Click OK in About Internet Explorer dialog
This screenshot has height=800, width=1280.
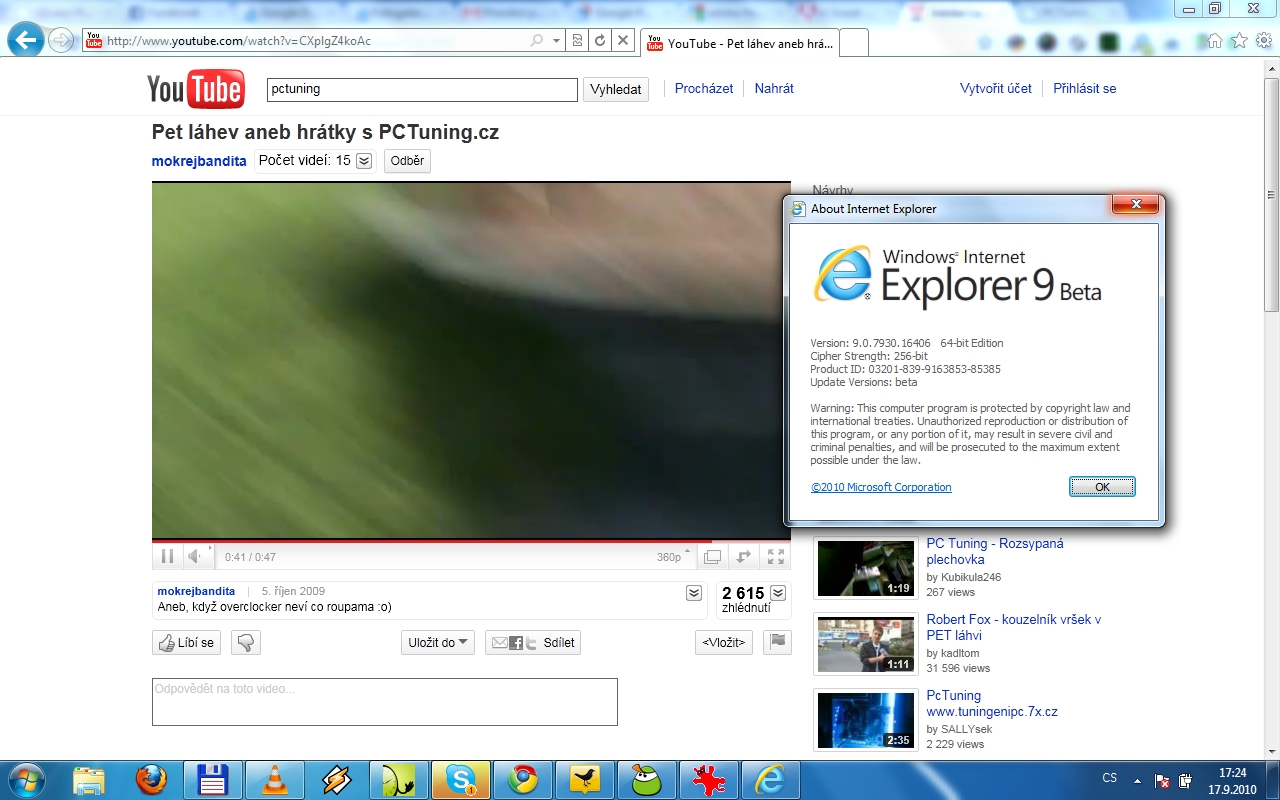1102,487
